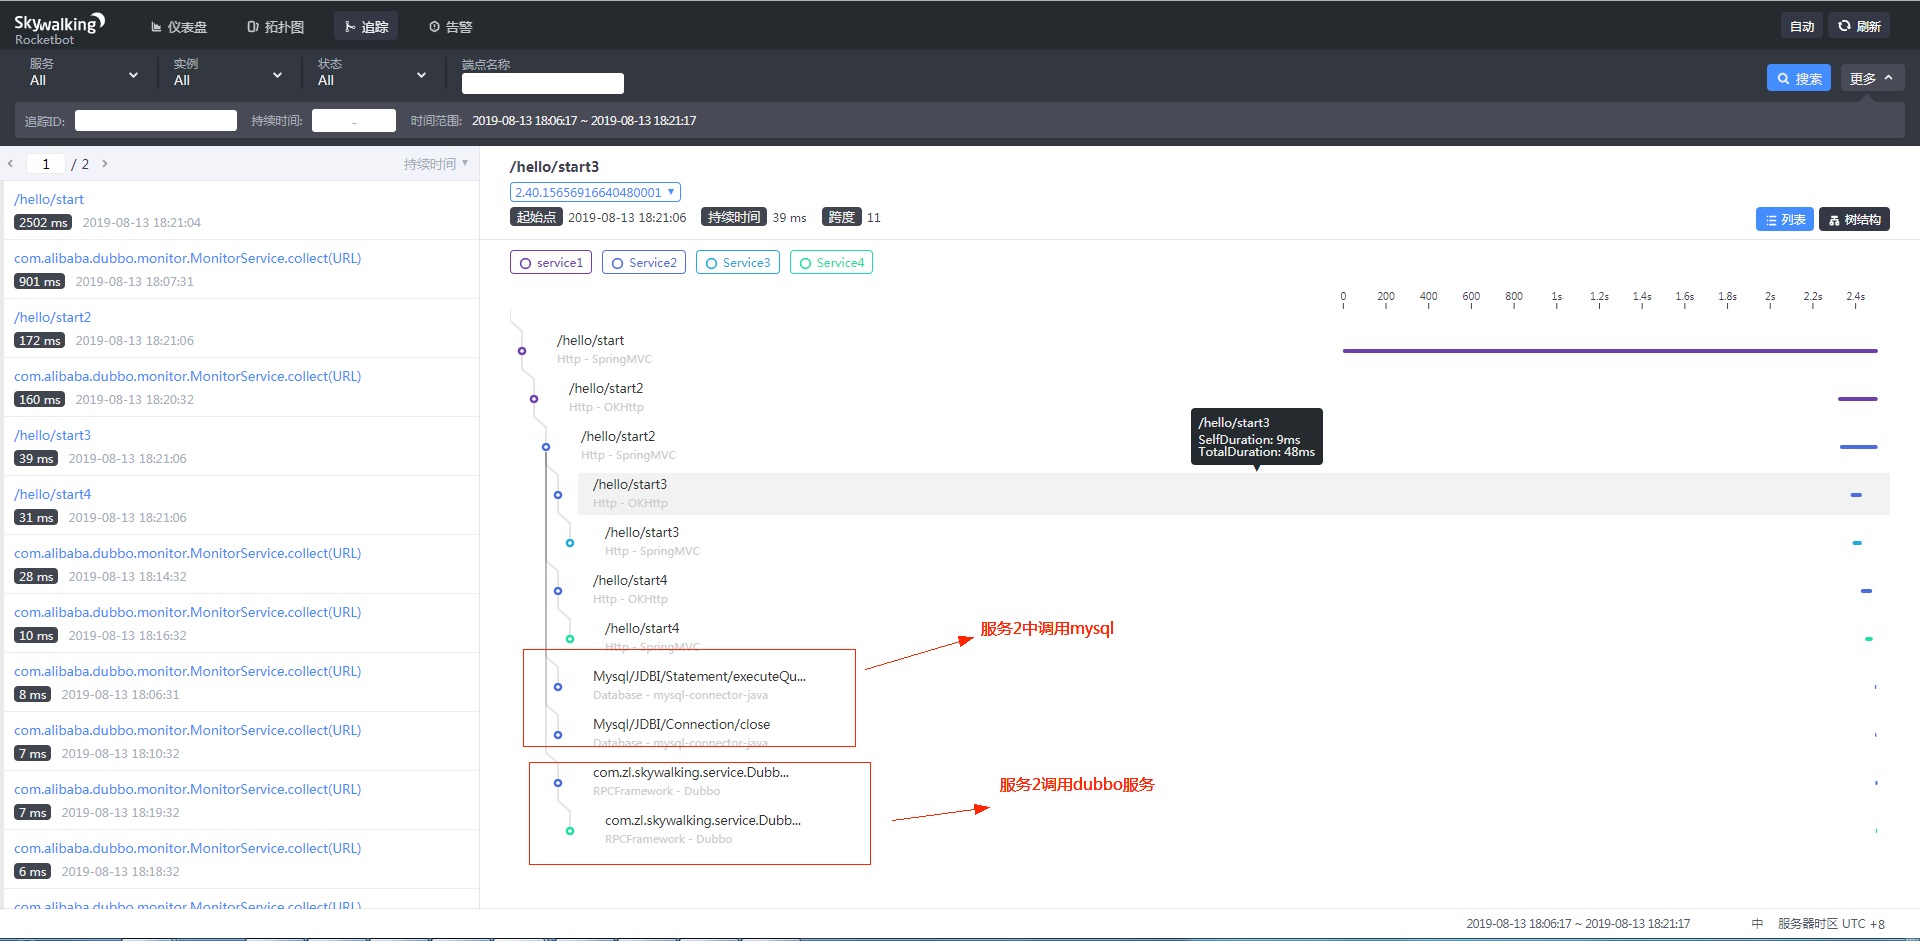Select the 追踪 trace tab
This screenshot has height=941, width=1920.
pyautogui.click(x=366, y=27)
